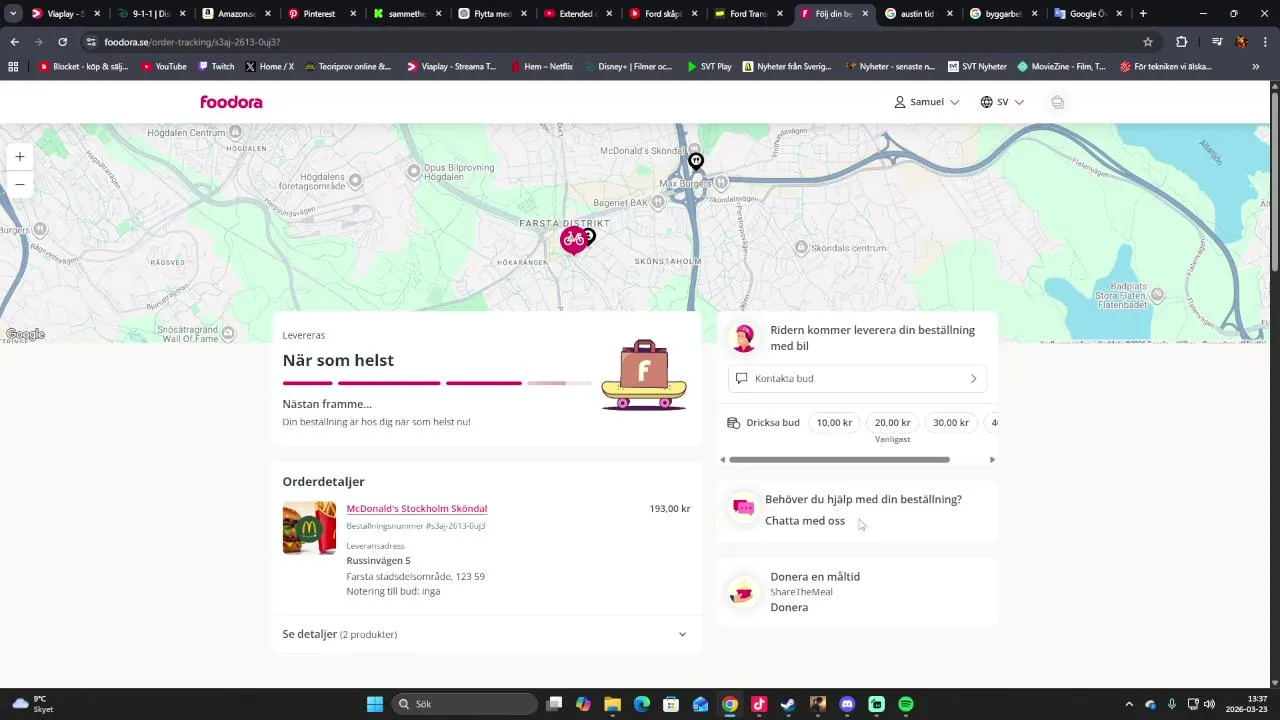Click the rider avatar icon
1280x720 pixels.
743,338
